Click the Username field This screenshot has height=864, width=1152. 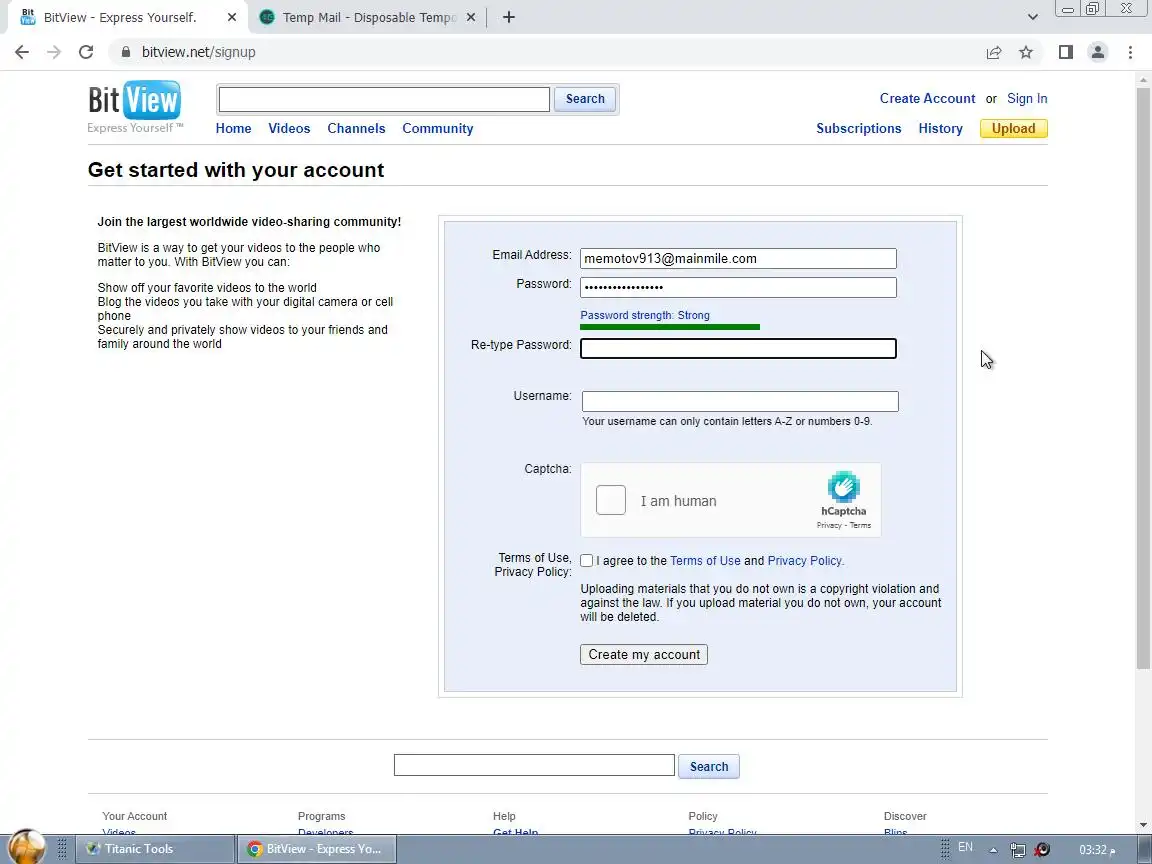(740, 401)
